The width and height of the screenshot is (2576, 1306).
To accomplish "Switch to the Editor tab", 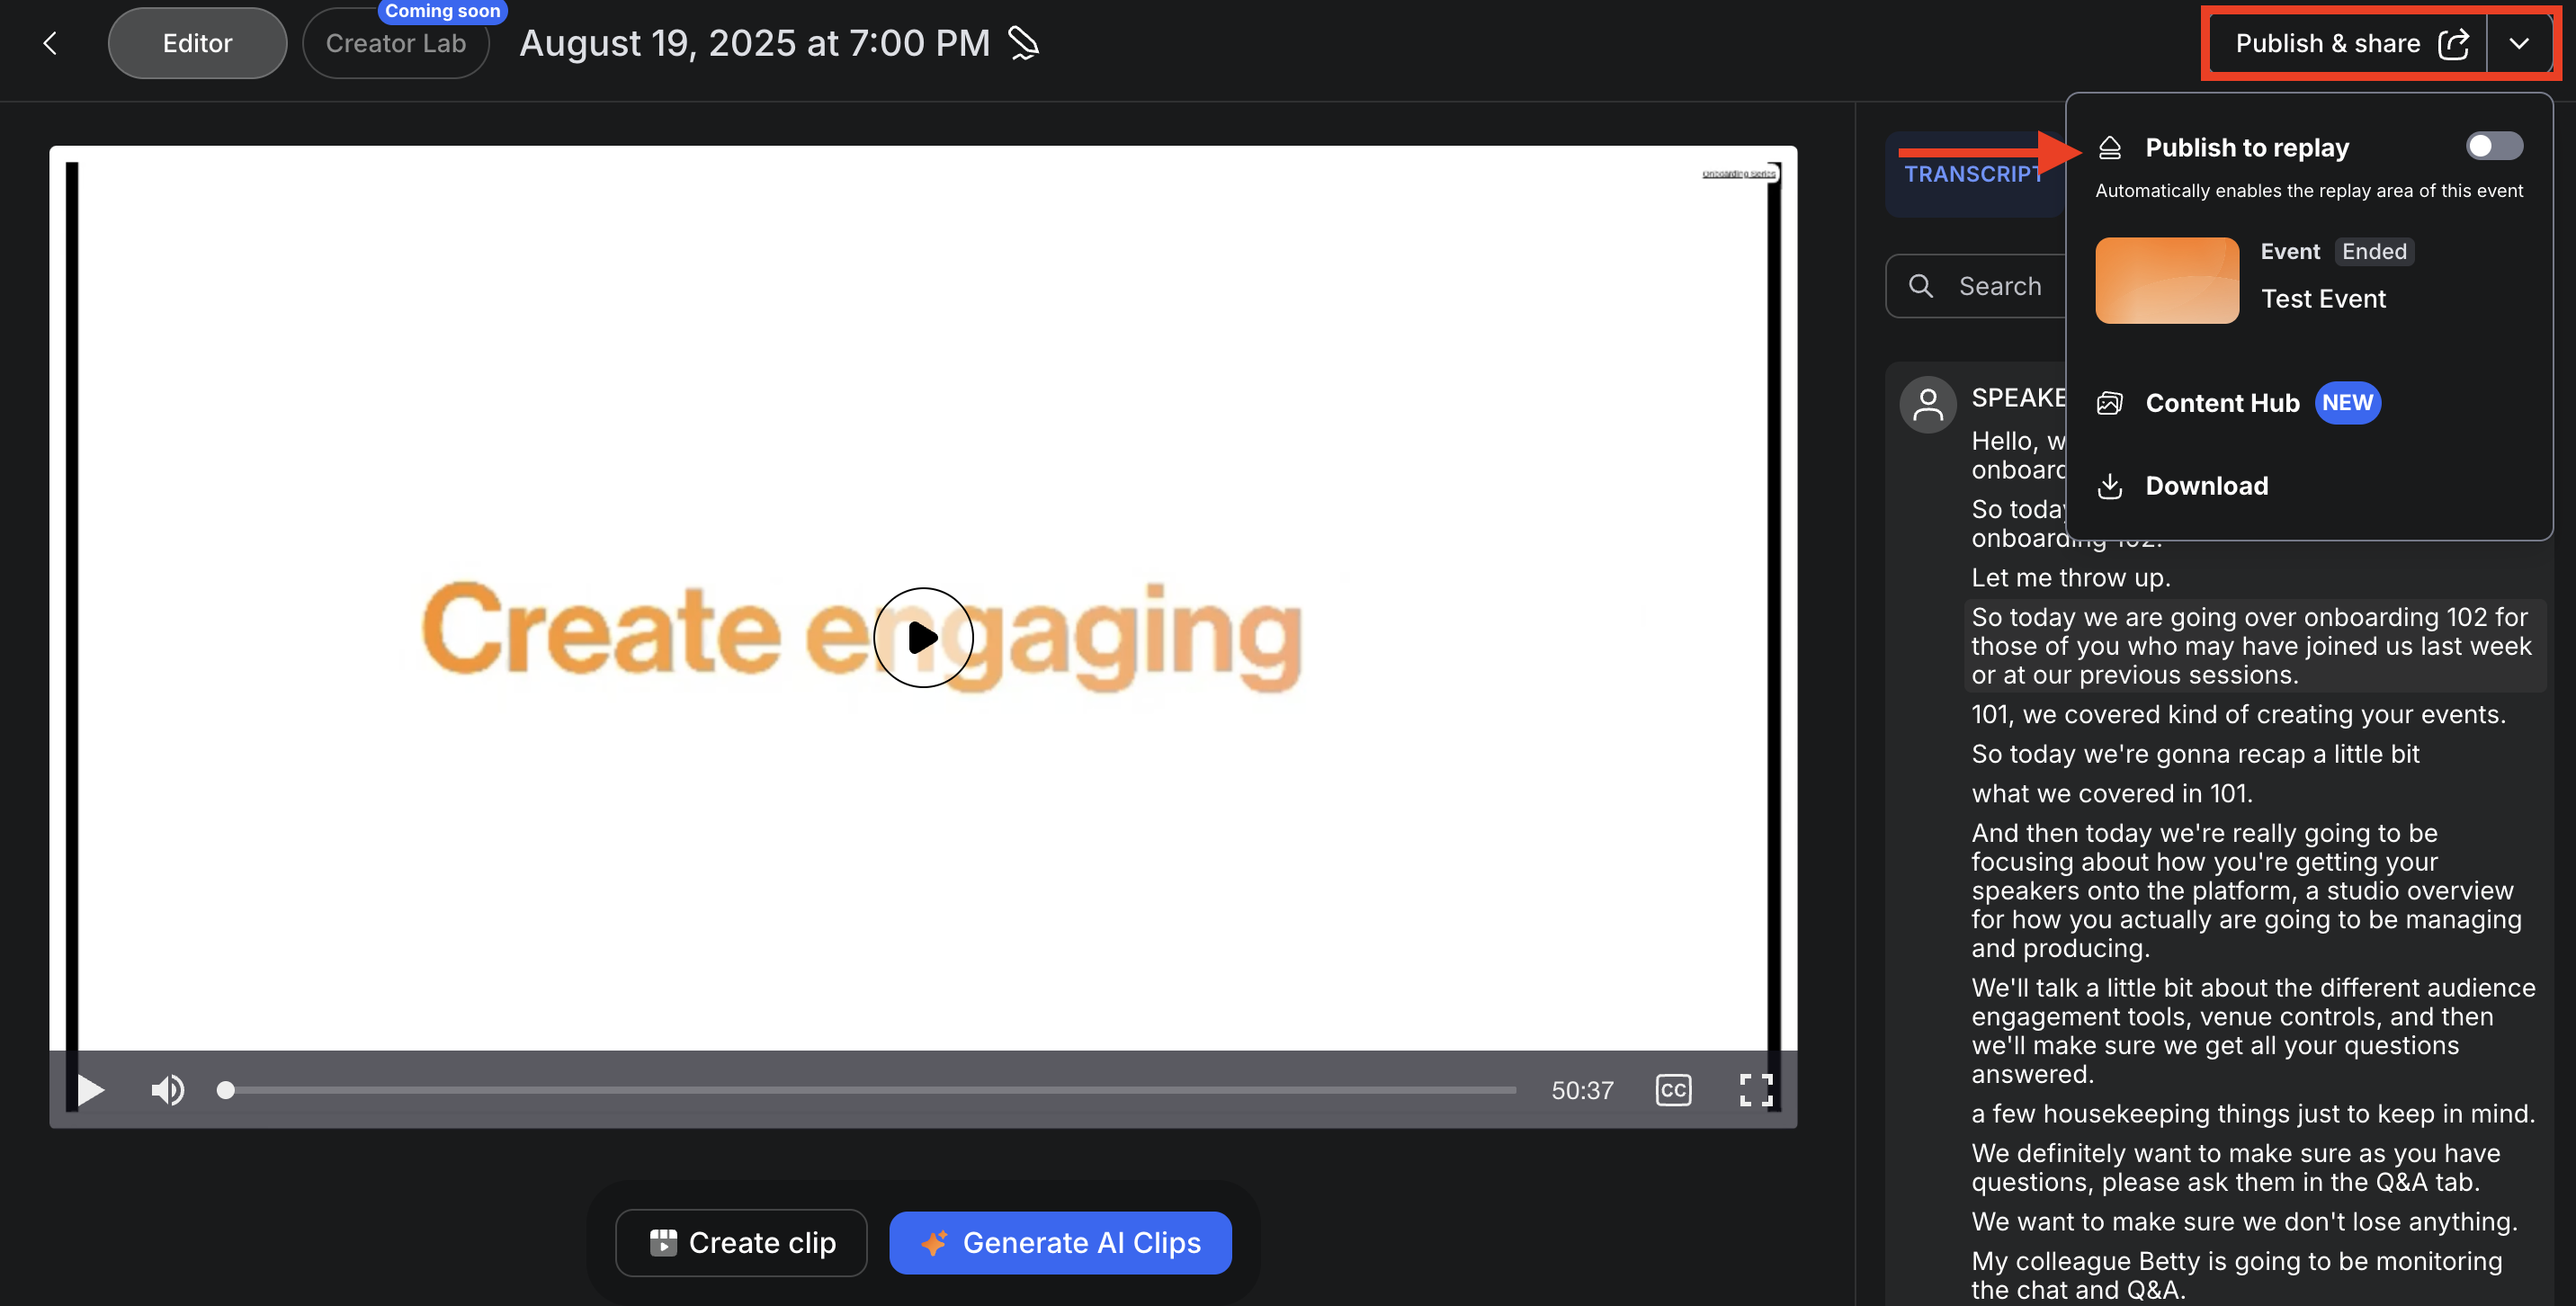I will point(197,43).
